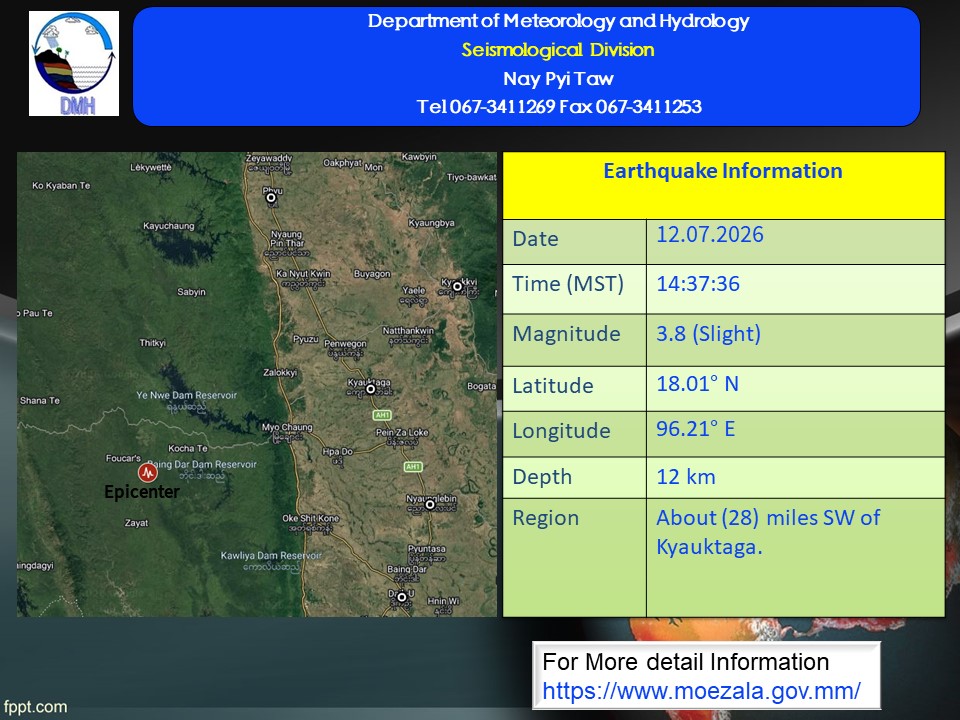Click the Phyu town marker on map
The width and height of the screenshot is (960, 720).
[271, 198]
